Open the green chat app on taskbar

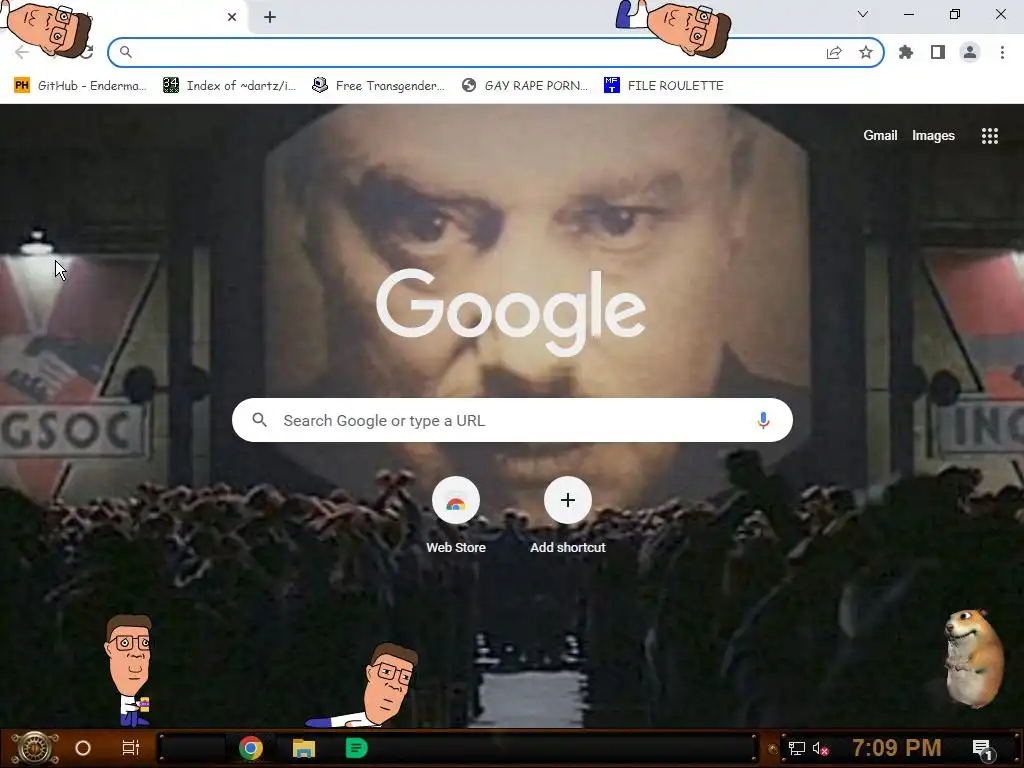pos(357,748)
